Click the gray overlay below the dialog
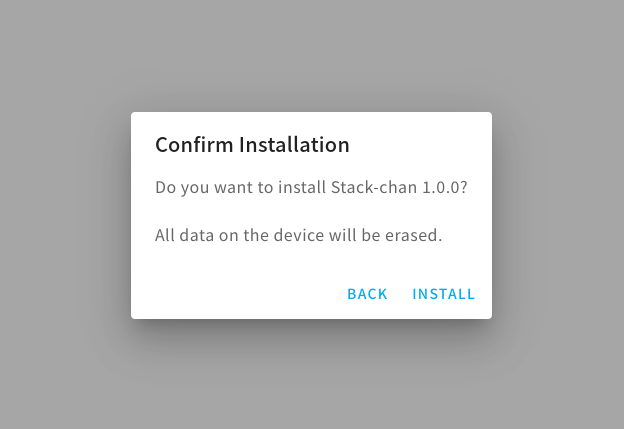Screen dimensions: 624x429 tap(312, 374)
